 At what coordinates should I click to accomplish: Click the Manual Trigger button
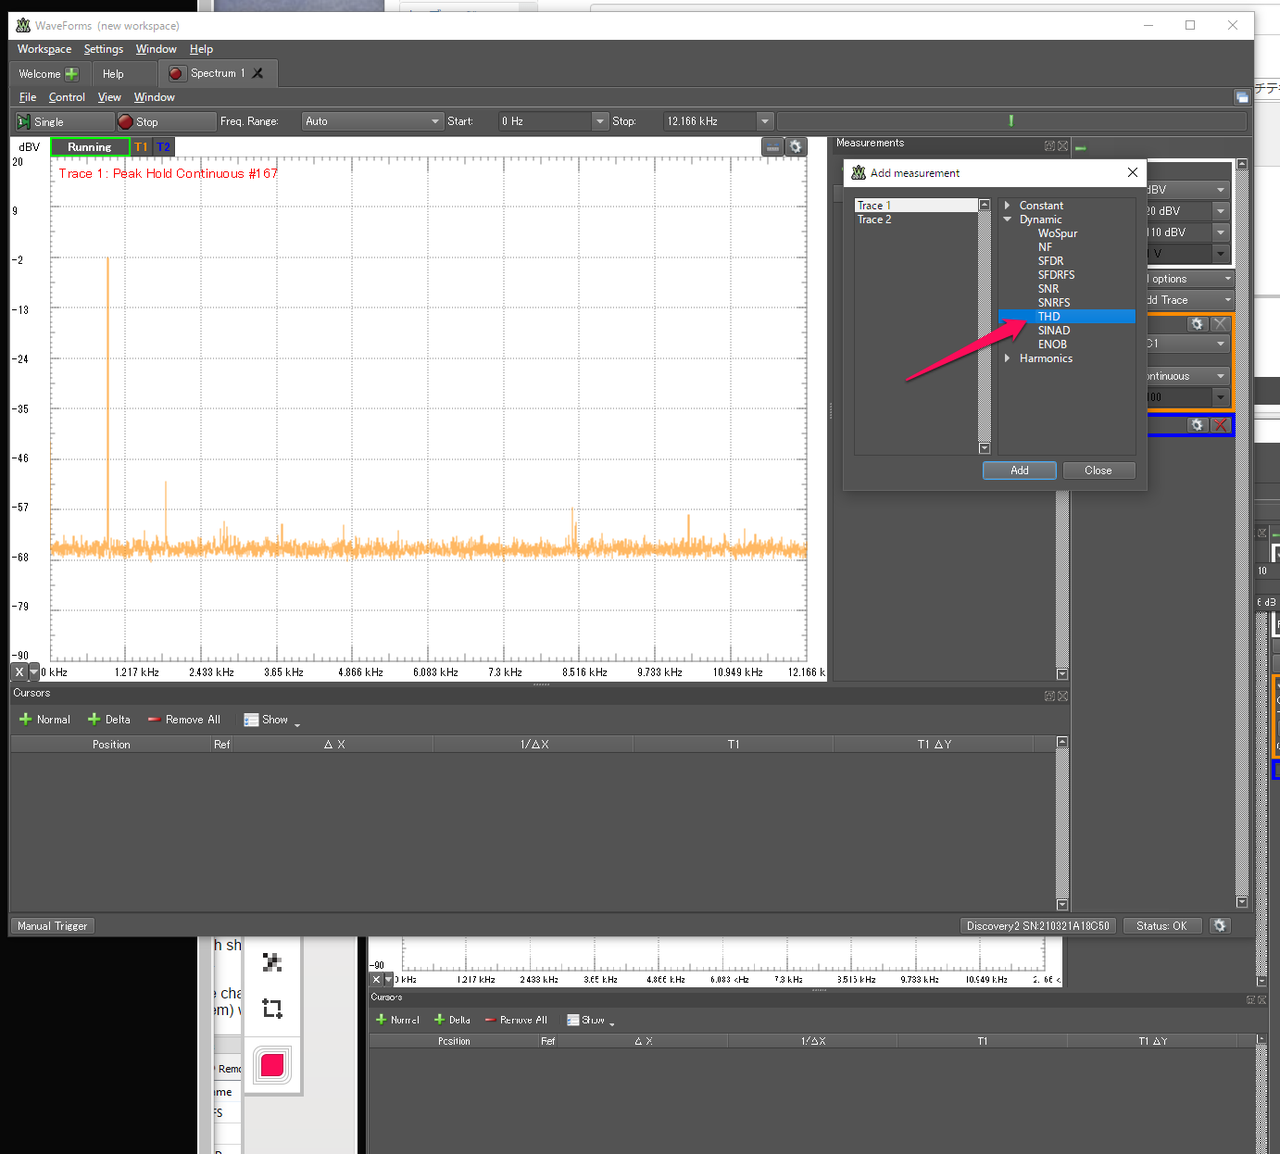tap(52, 926)
